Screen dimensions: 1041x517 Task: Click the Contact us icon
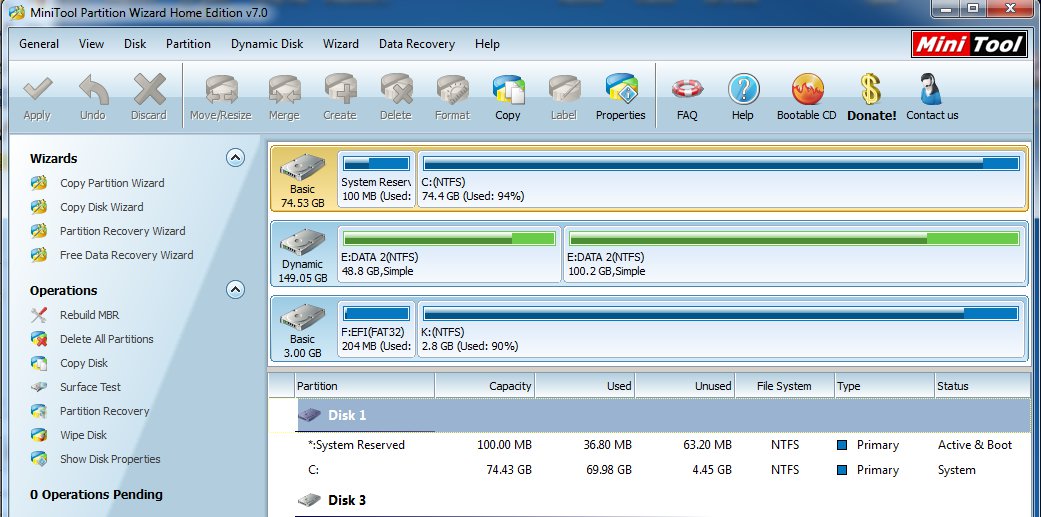(x=931, y=90)
